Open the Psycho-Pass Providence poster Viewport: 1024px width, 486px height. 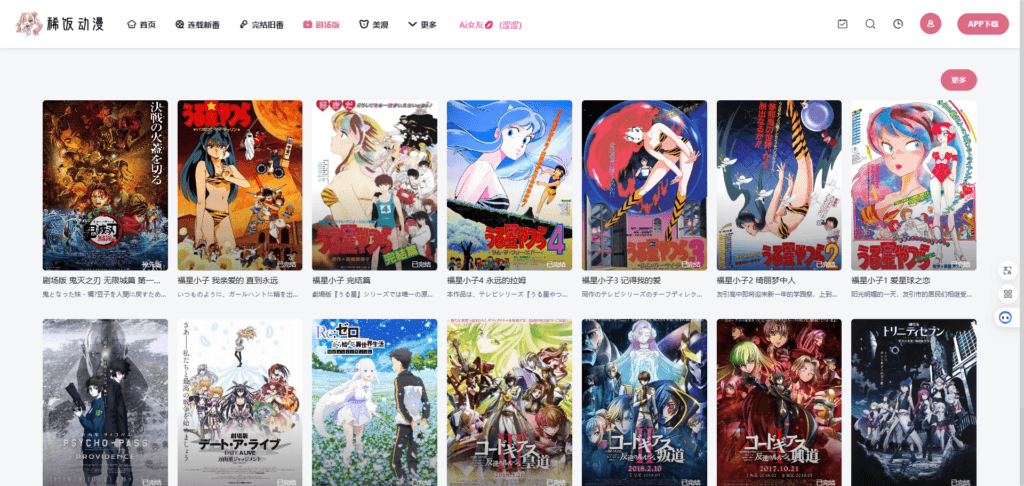click(105, 402)
